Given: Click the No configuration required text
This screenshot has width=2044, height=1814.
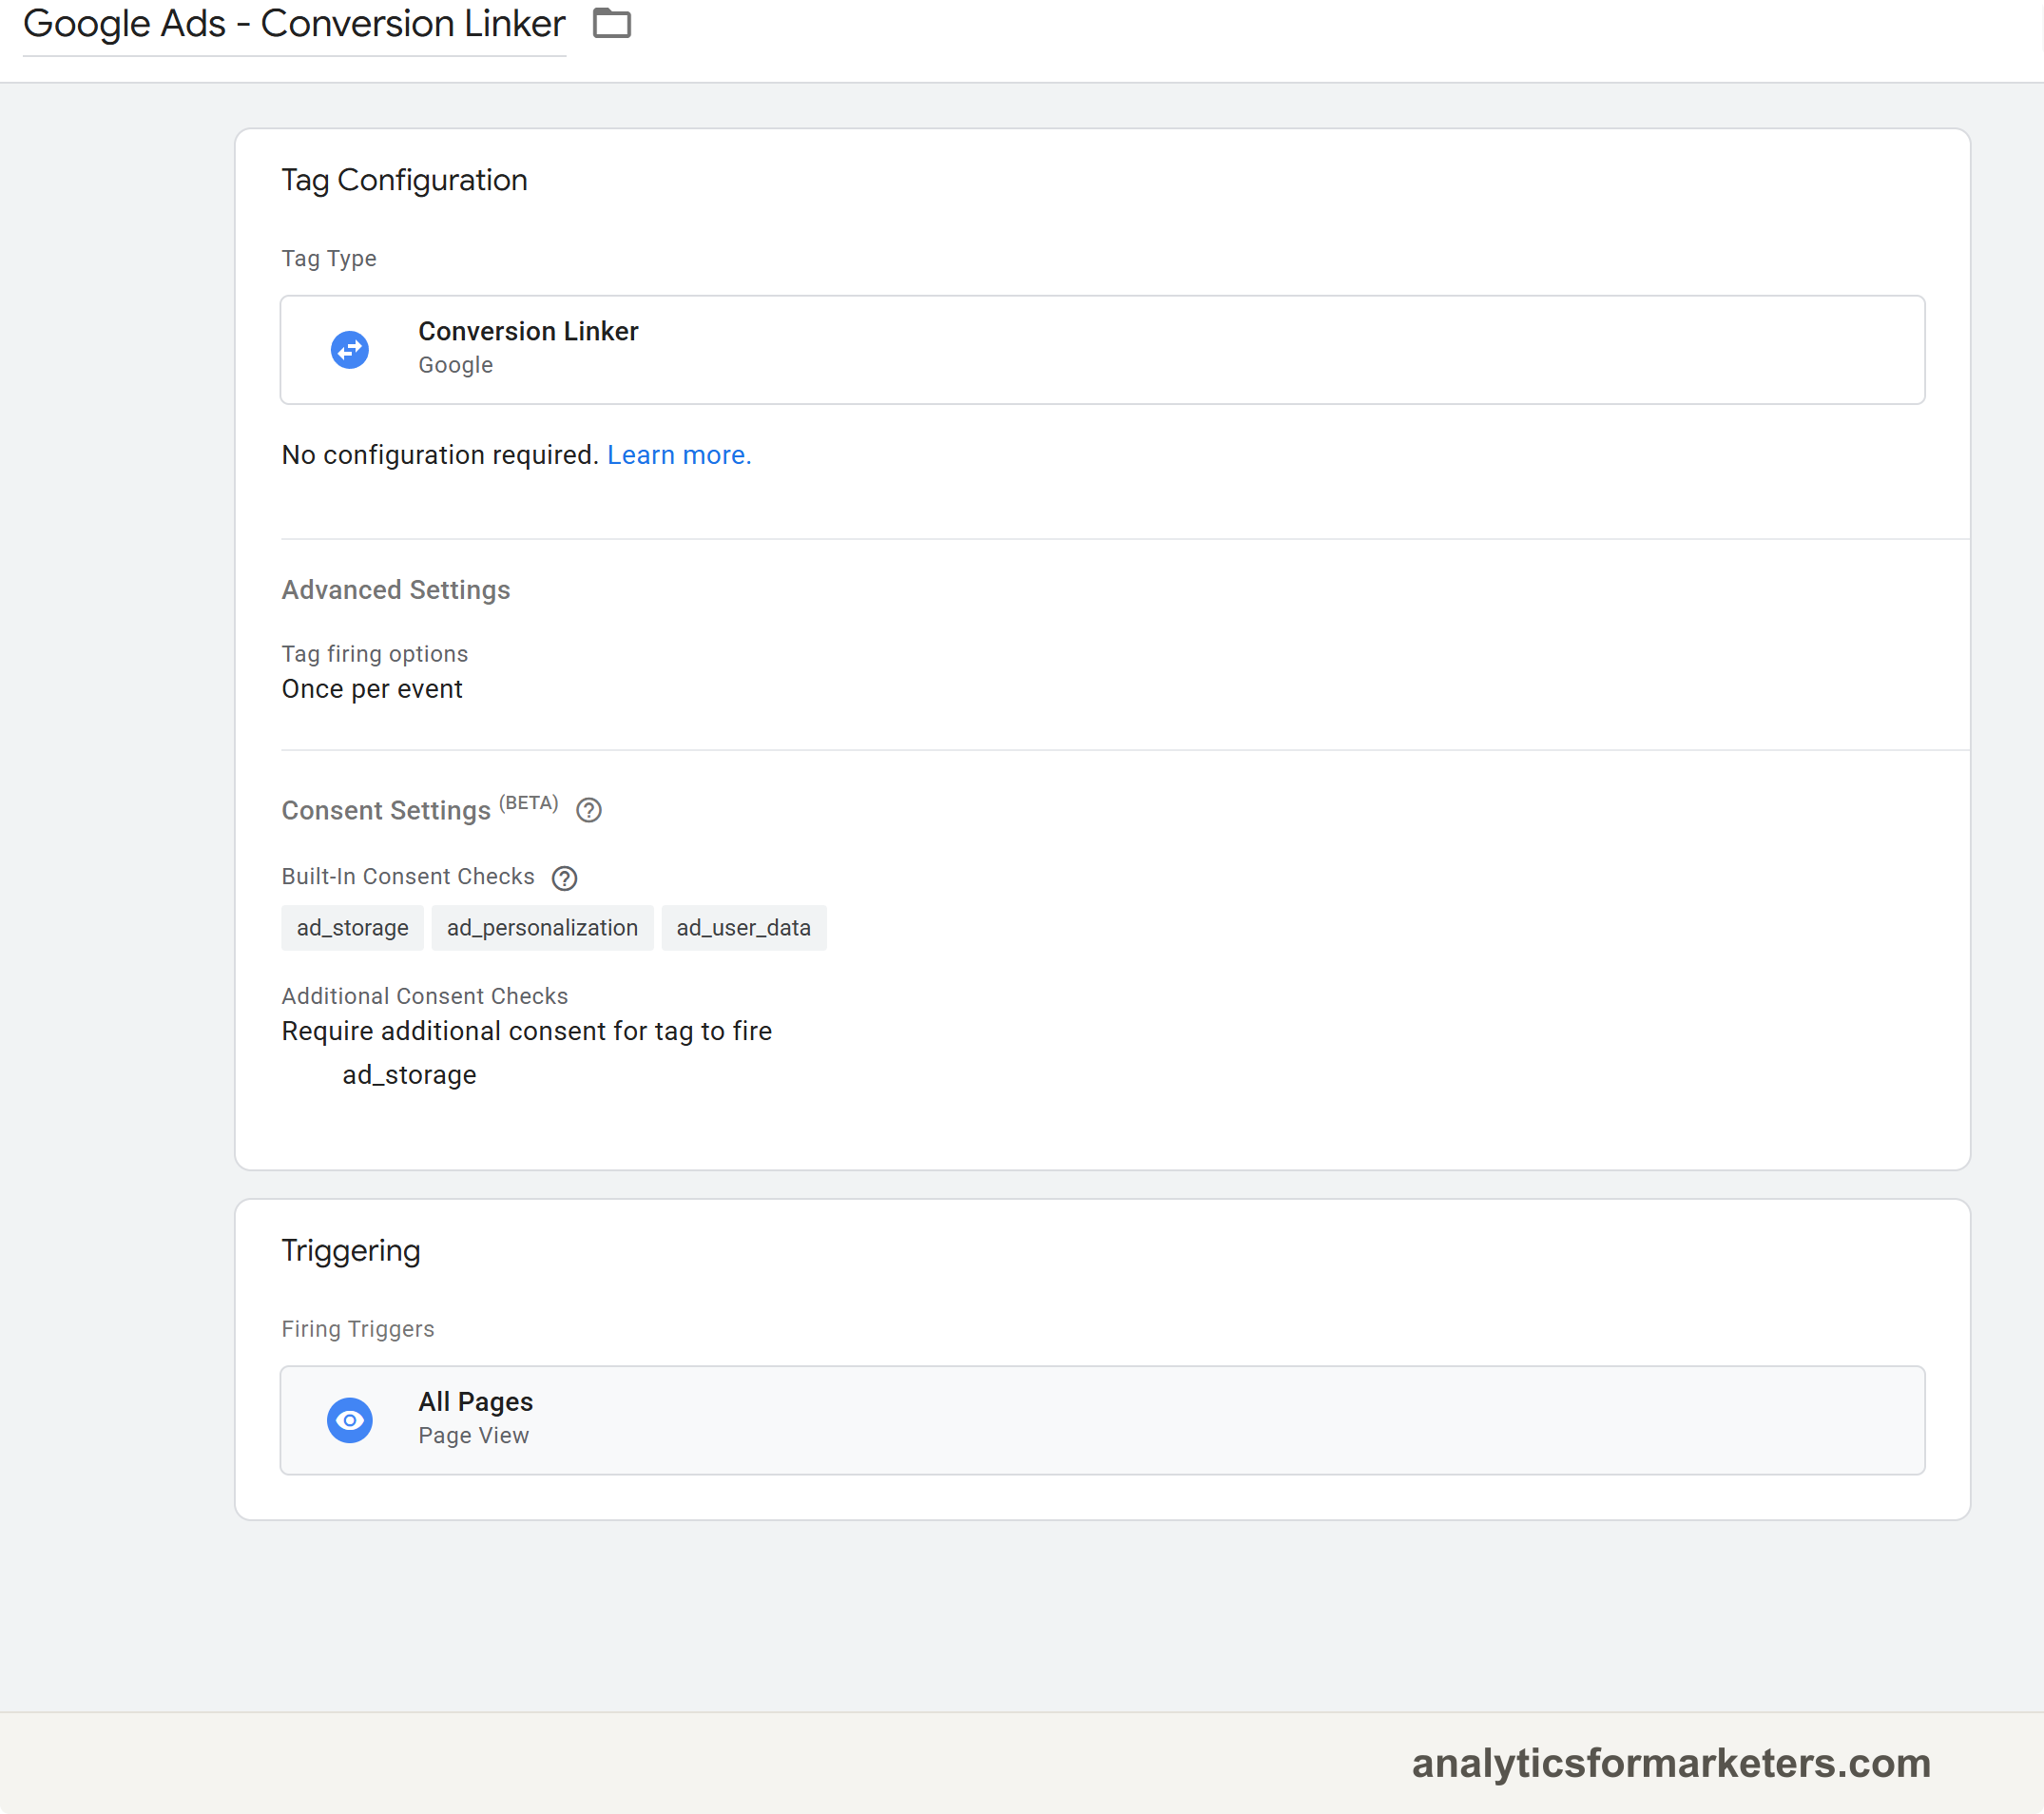Looking at the screenshot, I should pyautogui.click(x=440, y=455).
